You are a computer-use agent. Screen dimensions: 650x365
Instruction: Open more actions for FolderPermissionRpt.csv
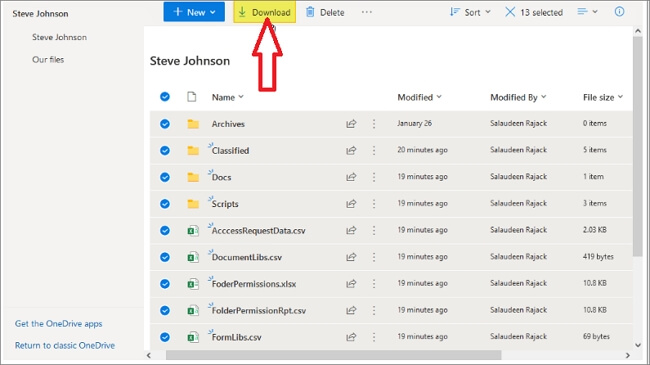pyautogui.click(x=374, y=310)
